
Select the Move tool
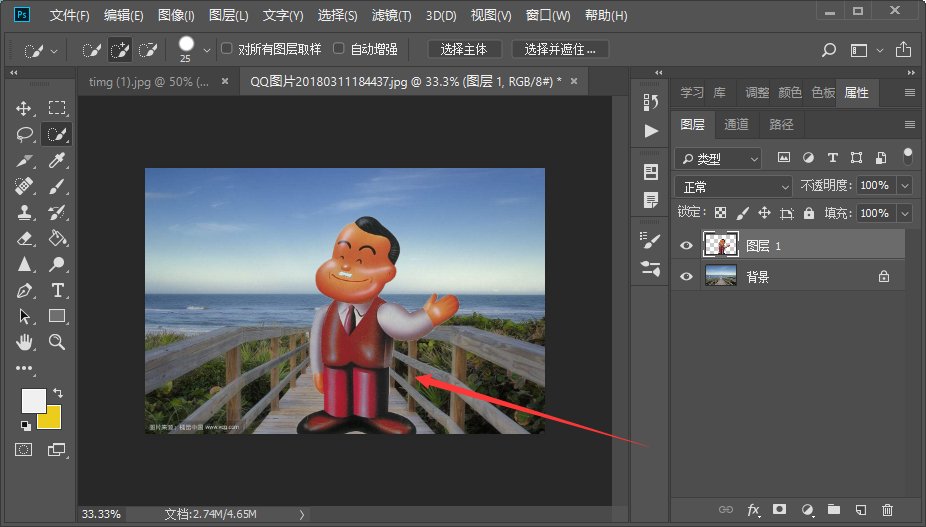tap(24, 108)
